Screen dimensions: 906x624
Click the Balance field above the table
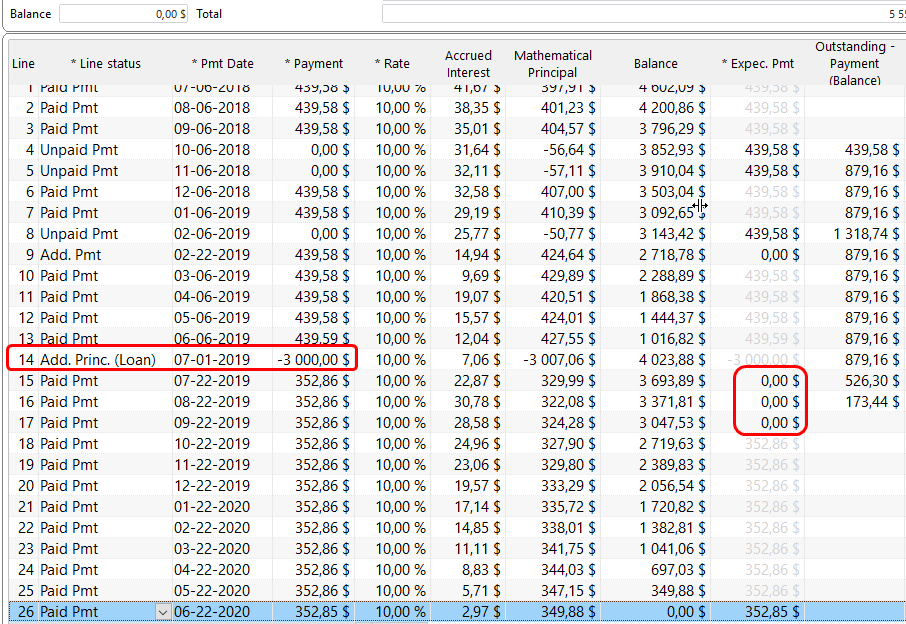click(124, 14)
